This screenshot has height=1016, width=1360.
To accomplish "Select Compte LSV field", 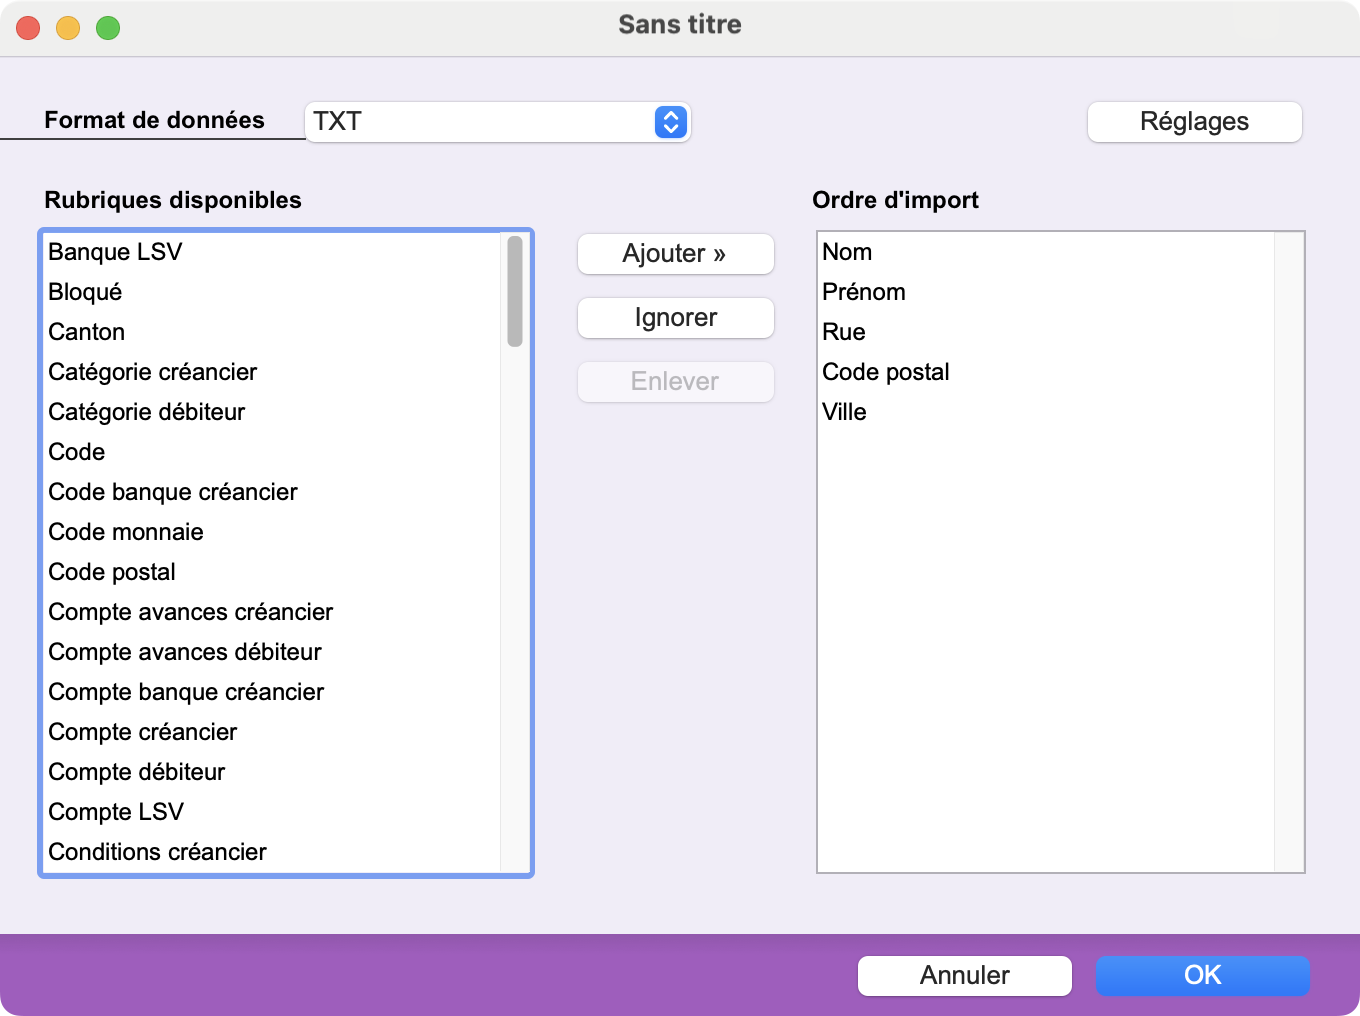I will 272,812.
